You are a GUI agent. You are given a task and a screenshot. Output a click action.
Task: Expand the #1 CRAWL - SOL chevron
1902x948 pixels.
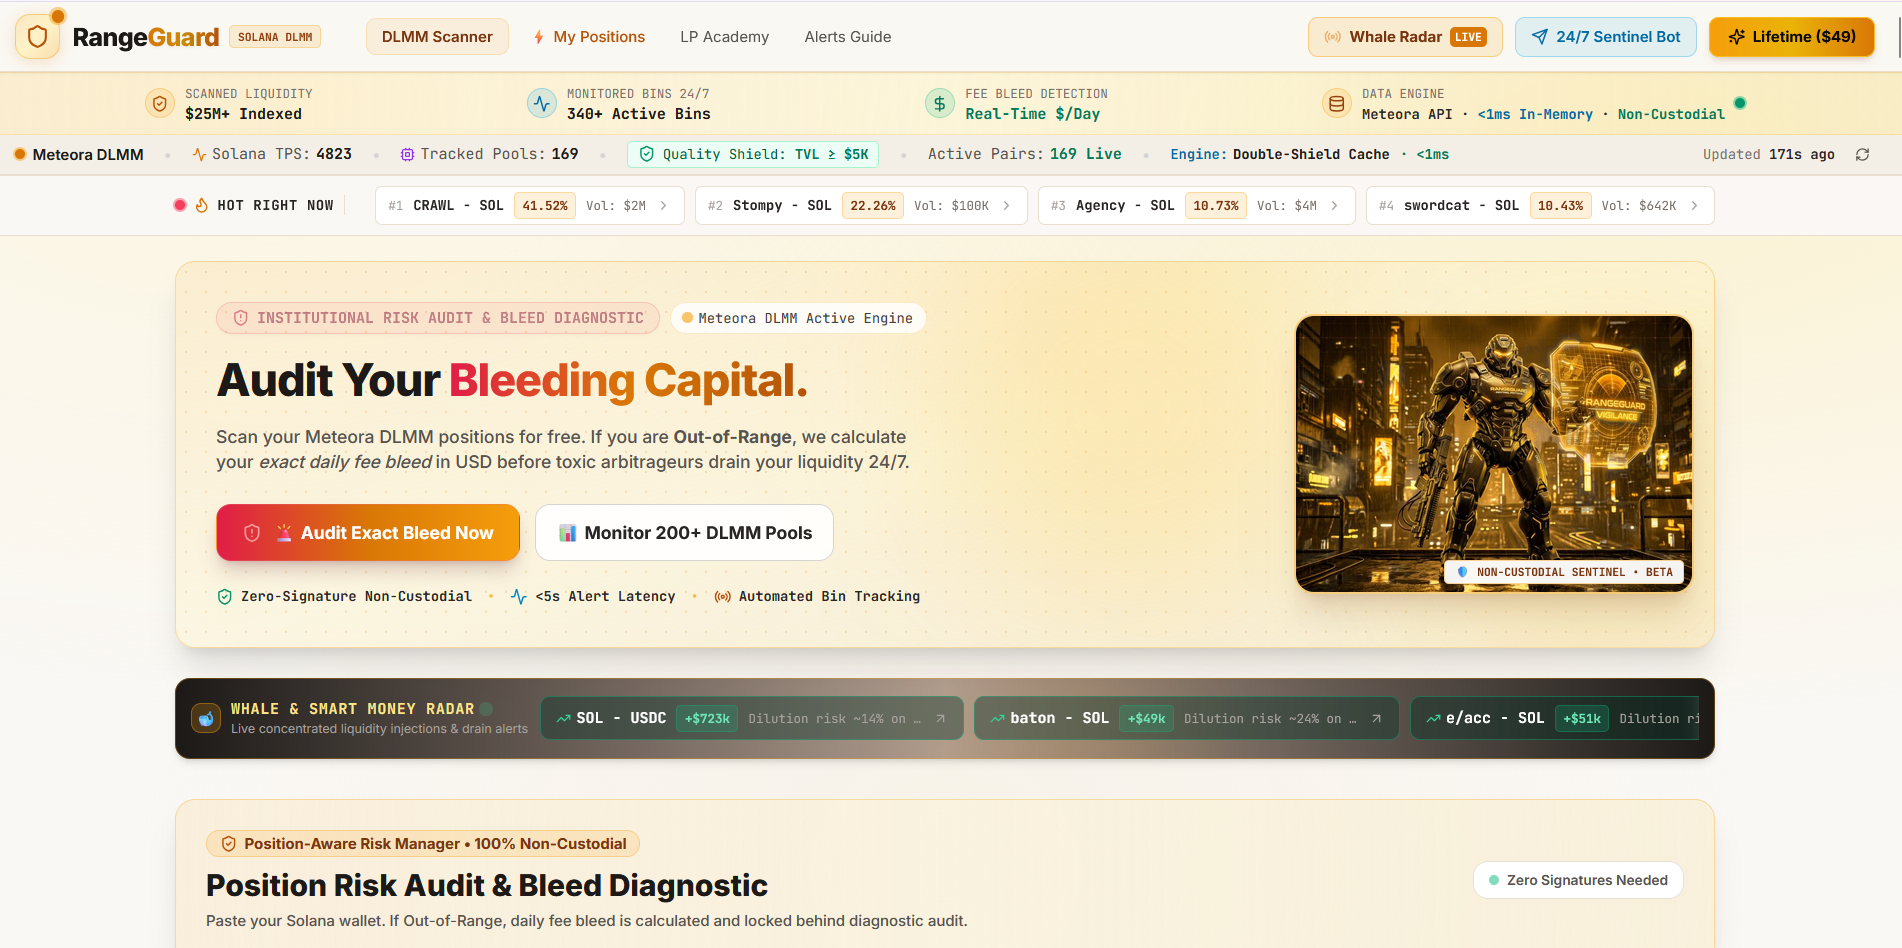pyautogui.click(x=663, y=205)
